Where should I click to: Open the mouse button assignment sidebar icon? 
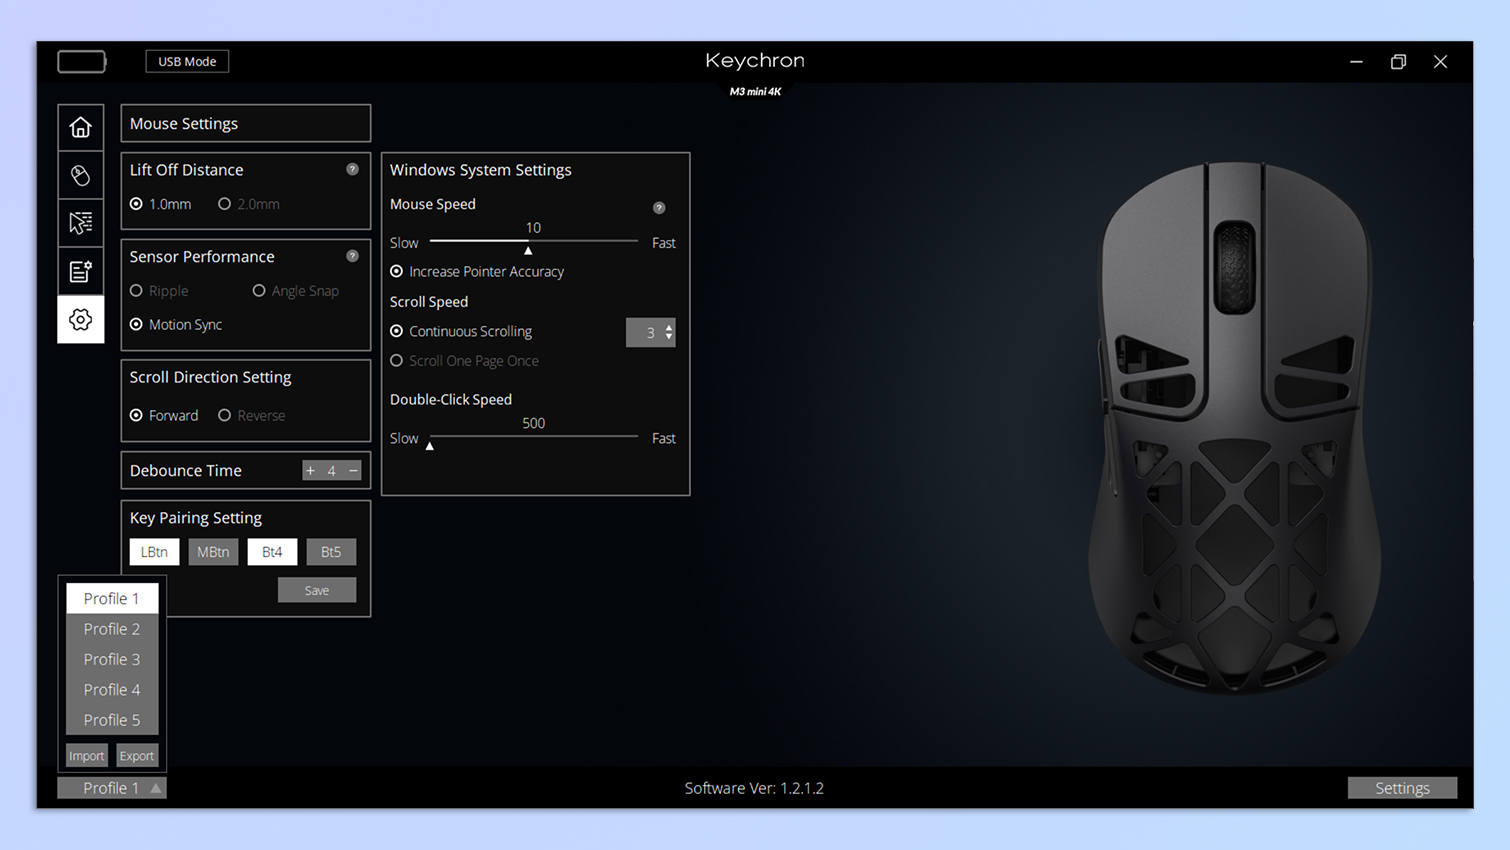click(81, 175)
